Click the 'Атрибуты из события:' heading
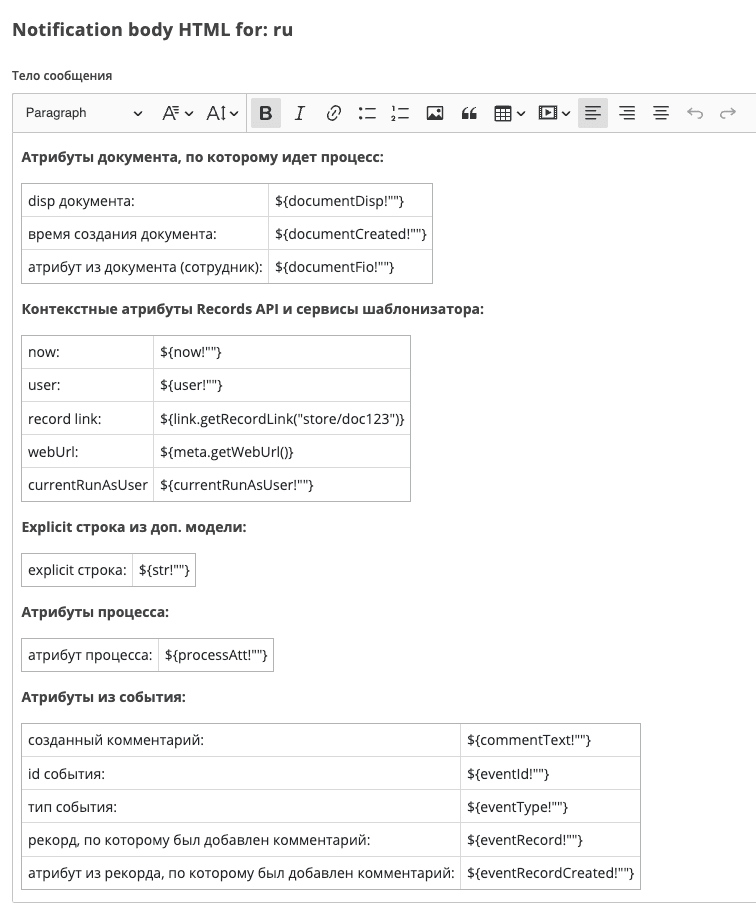756x913 pixels. tap(104, 697)
